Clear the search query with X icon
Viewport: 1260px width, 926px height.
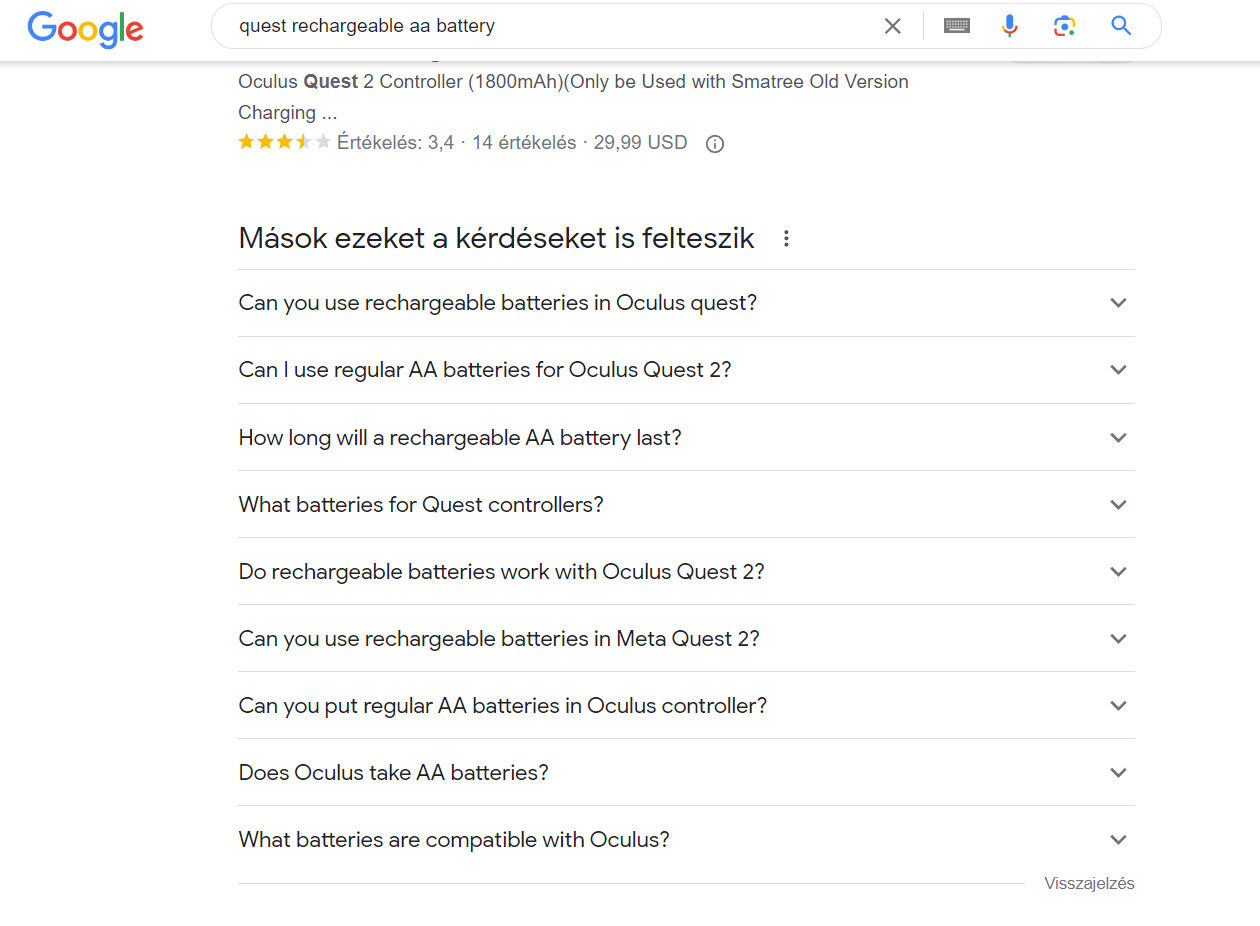tap(893, 26)
